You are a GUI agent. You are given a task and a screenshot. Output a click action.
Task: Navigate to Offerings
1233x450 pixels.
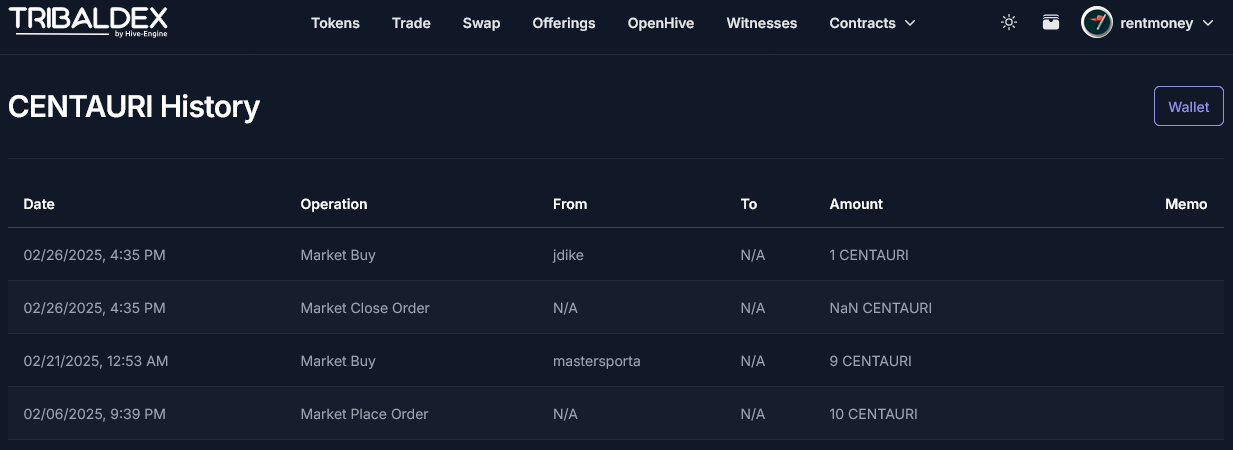coord(564,23)
